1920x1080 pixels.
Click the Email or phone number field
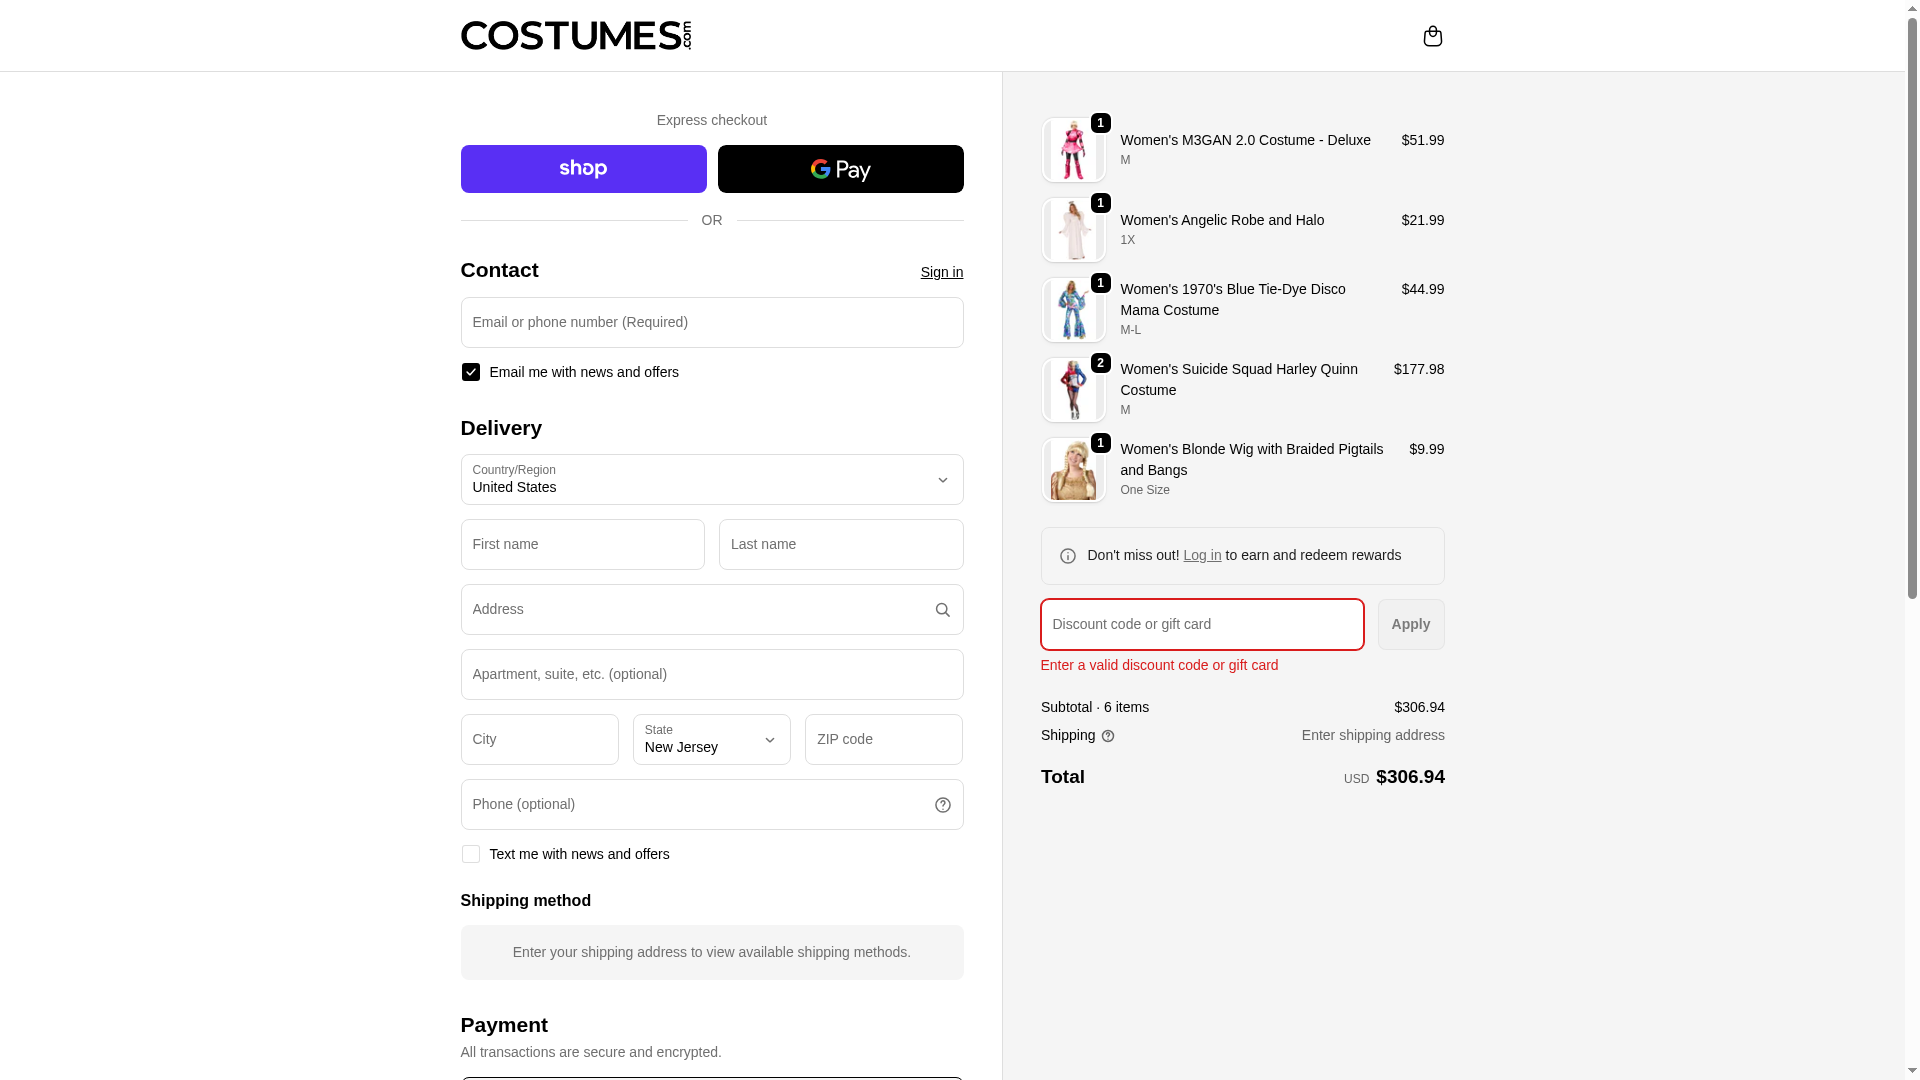click(x=711, y=323)
